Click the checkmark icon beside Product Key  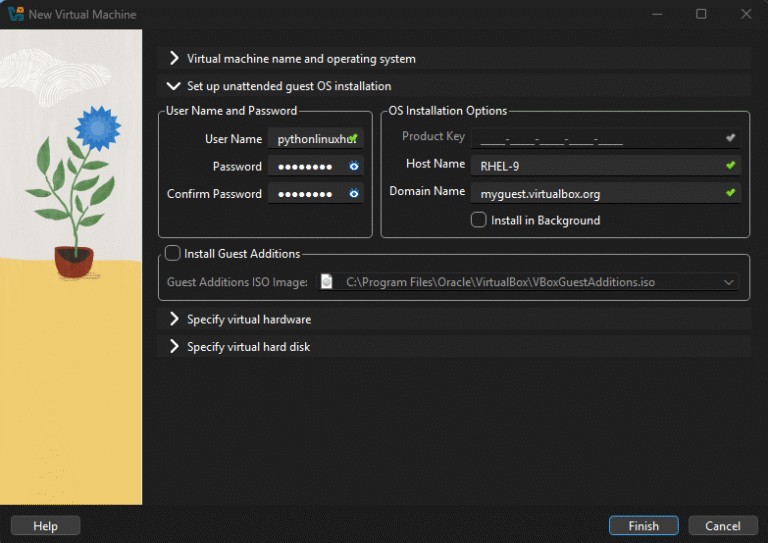coord(730,137)
